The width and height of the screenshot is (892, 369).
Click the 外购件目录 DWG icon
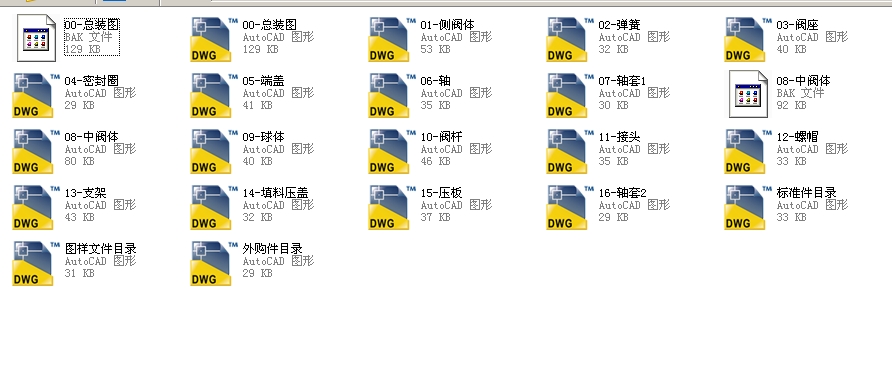214,263
